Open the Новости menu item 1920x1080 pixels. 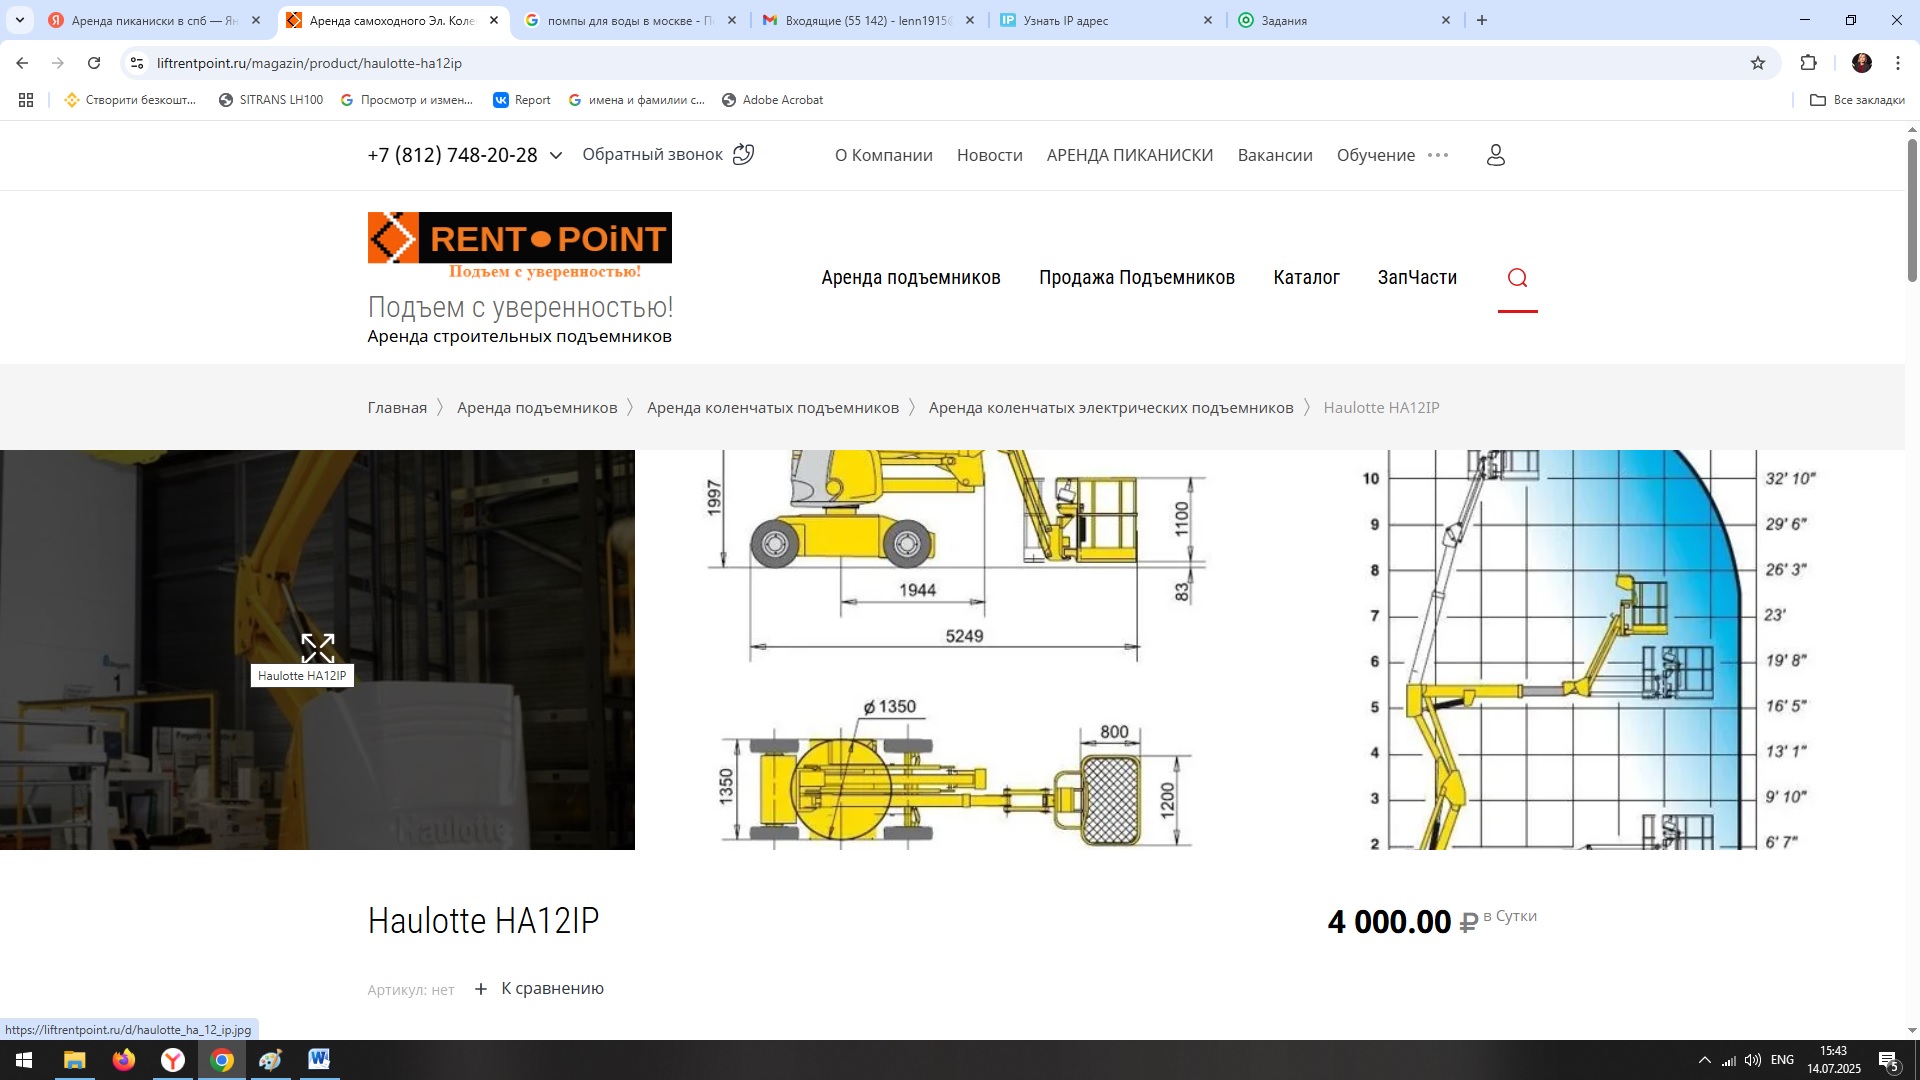click(x=989, y=155)
